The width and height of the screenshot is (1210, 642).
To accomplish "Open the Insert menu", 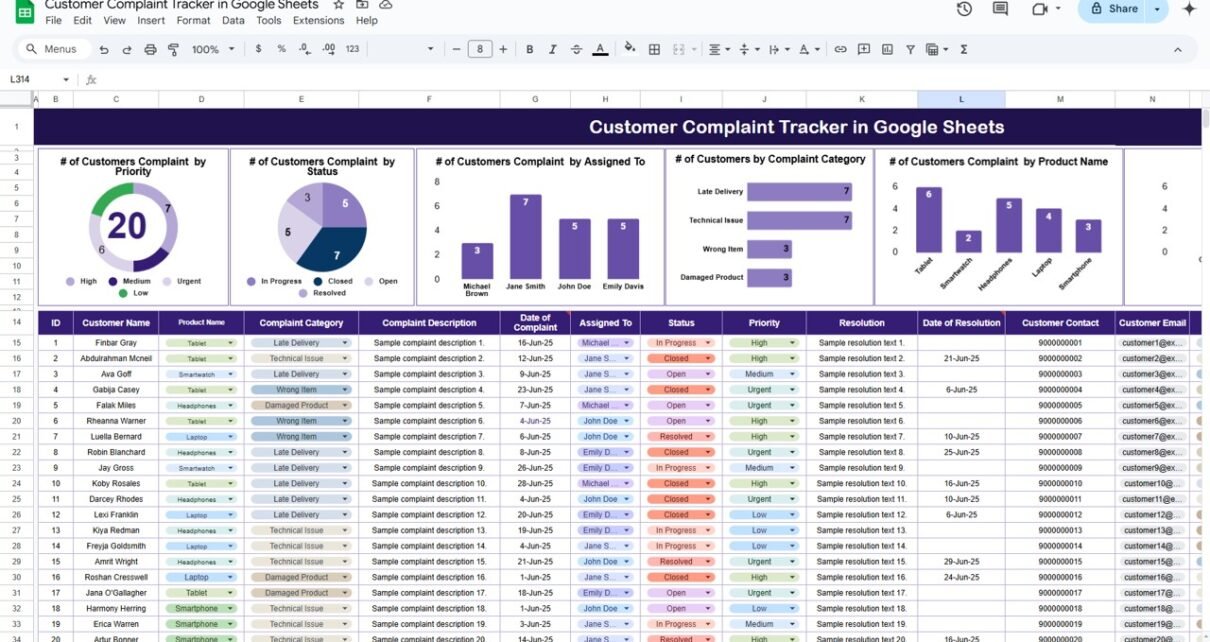I will pos(151,20).
